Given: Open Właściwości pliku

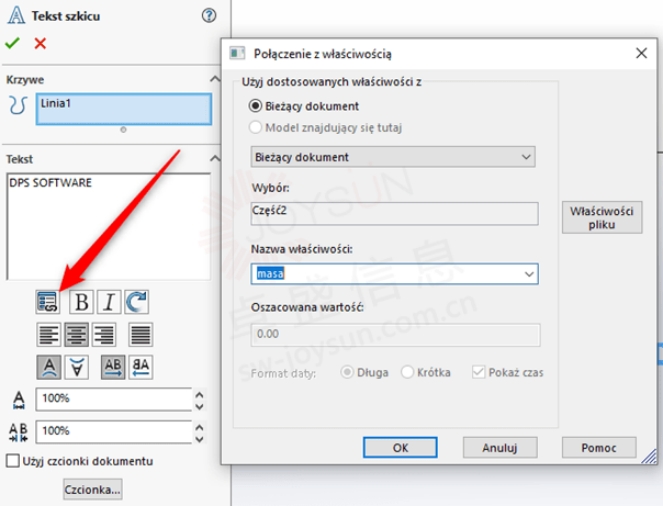Looking at the screenshot, I should (x=602, y=217).
